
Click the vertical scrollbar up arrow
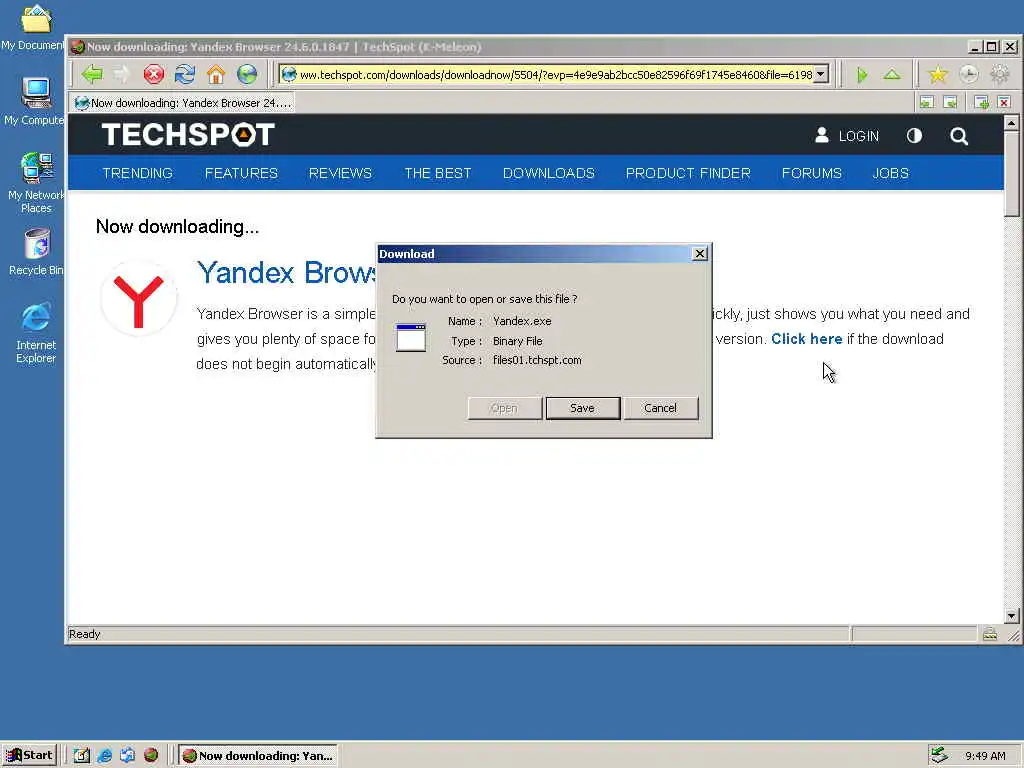[1012, 123]
